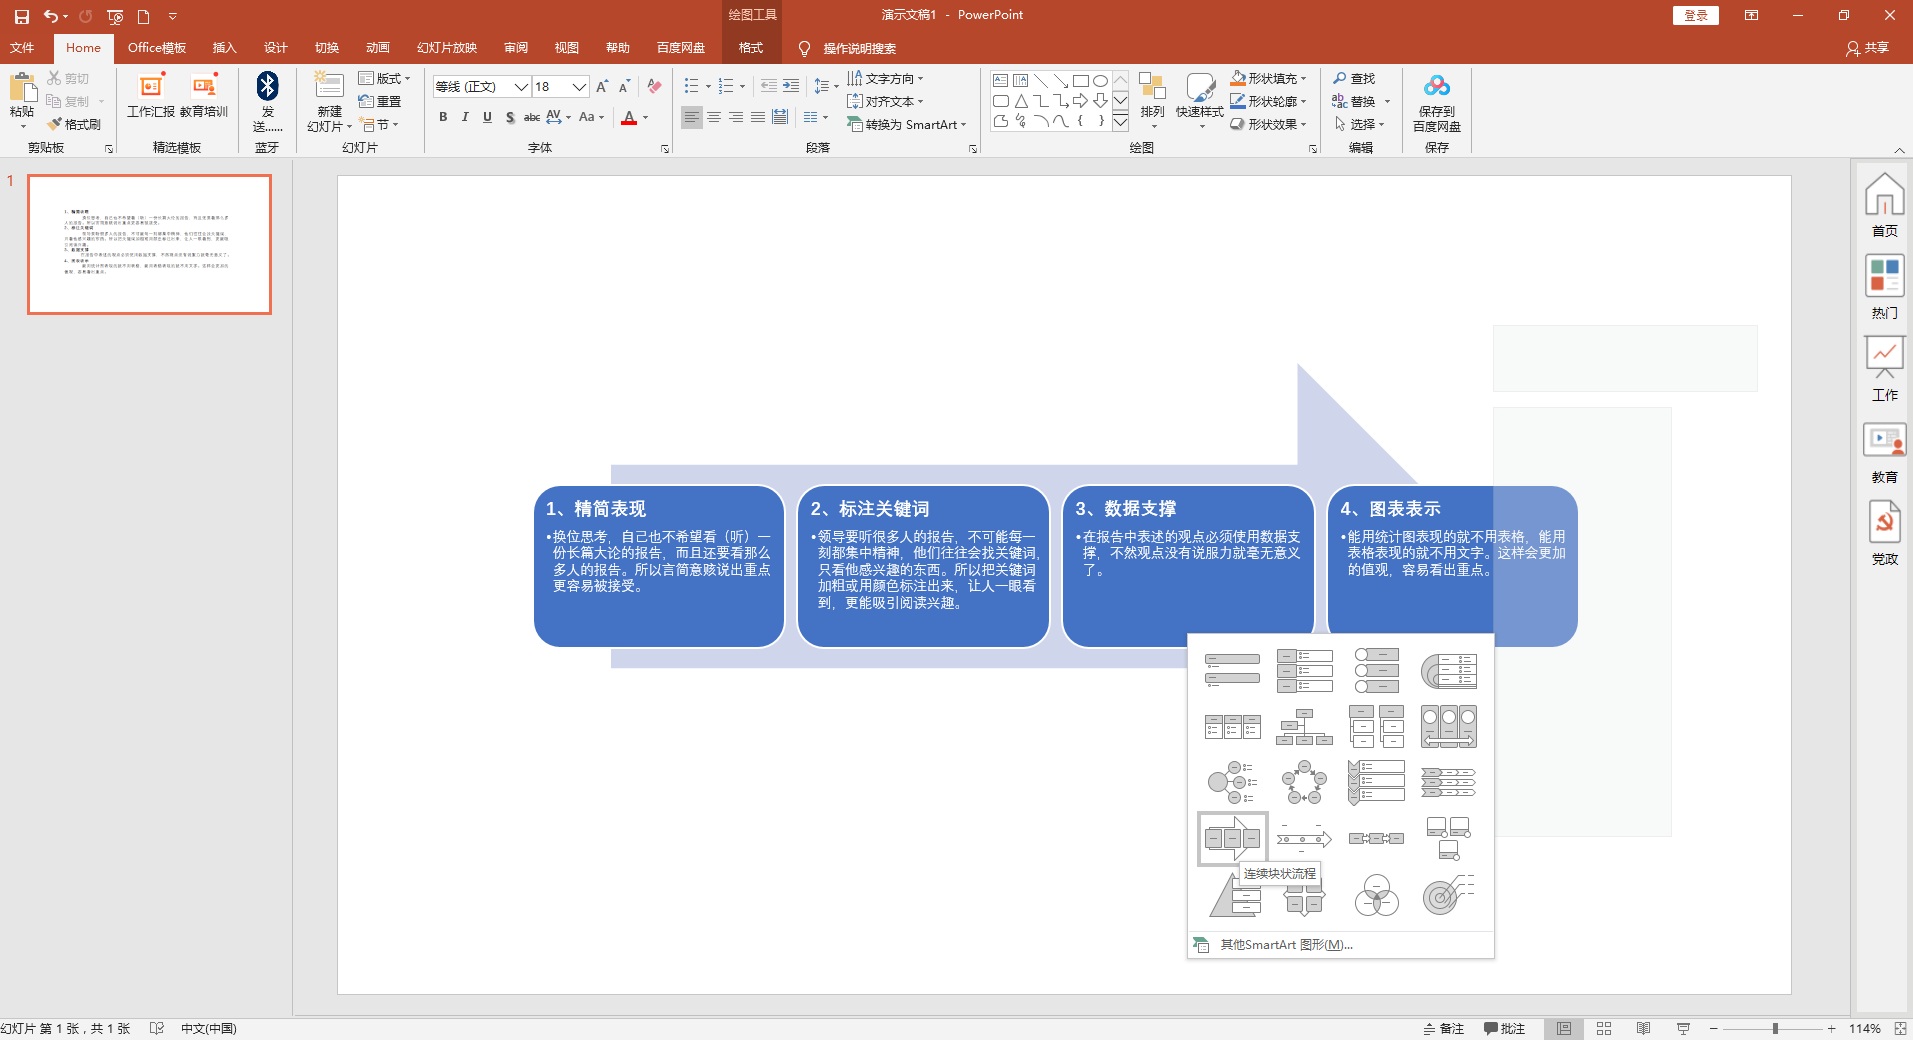Click the 登录 sign-in button

(x=1696, y=15)
